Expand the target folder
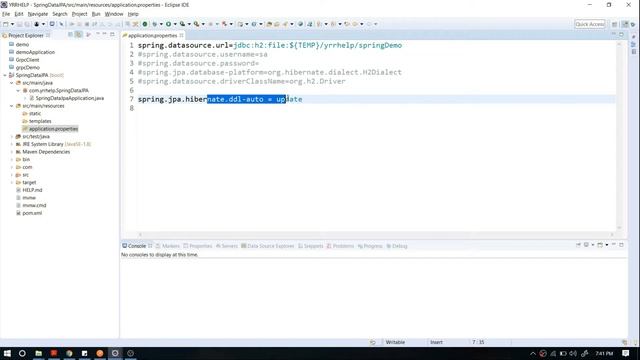This screenshot has width=640, height=360. tap(12, 182)
